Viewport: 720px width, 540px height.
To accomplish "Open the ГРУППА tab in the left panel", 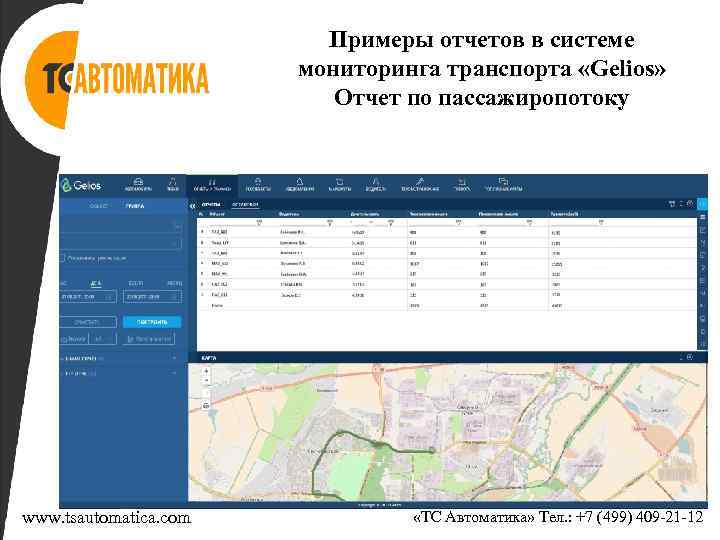I will click(x=135, y=206).
